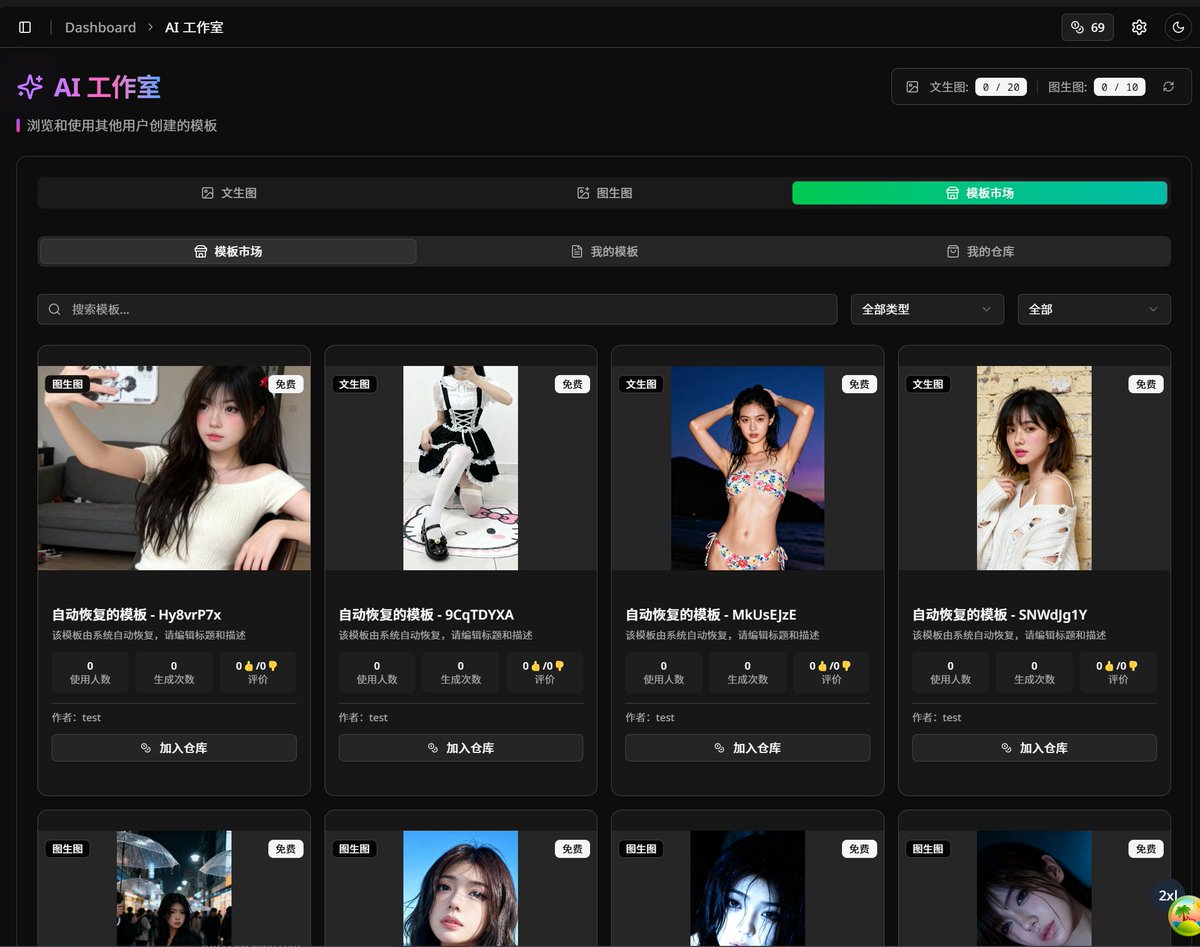Open the 我的模板 sub-tab
The height and width of the screenshot is (947, 1200).
click(604, 251)
